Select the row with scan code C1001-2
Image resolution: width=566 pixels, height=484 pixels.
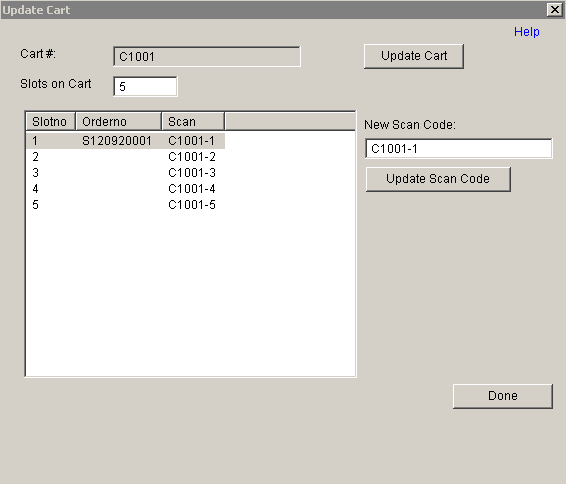[x=125, y=157]
